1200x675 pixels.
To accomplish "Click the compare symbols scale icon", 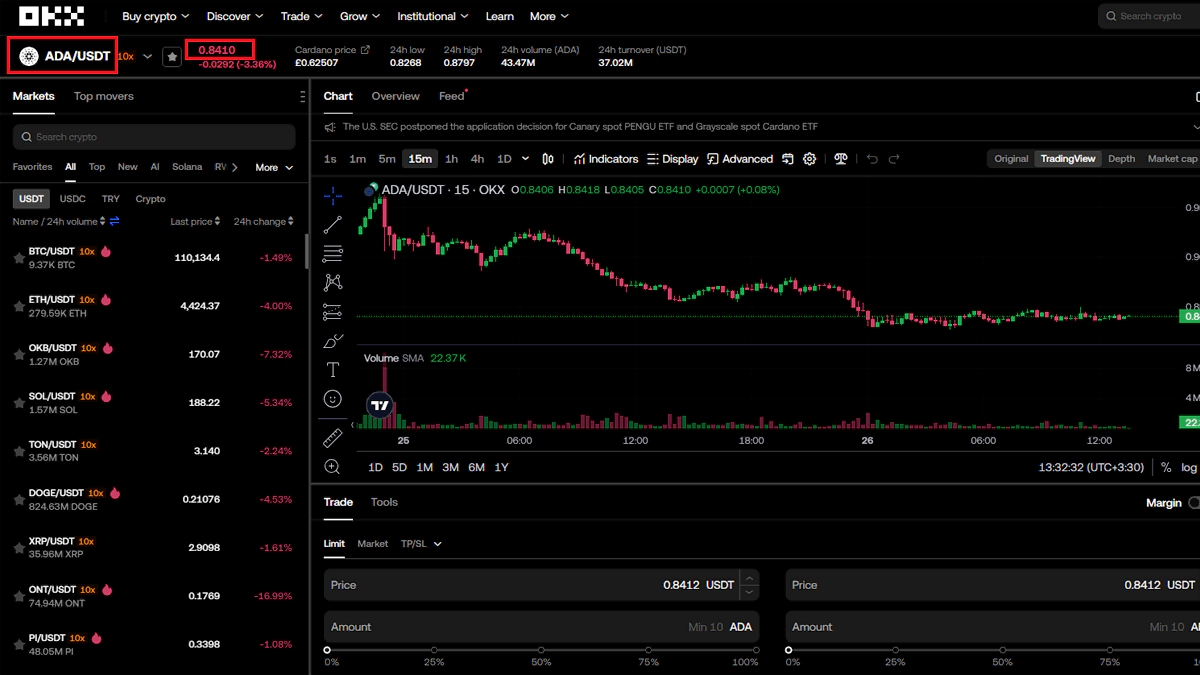I will click(841, 159).
